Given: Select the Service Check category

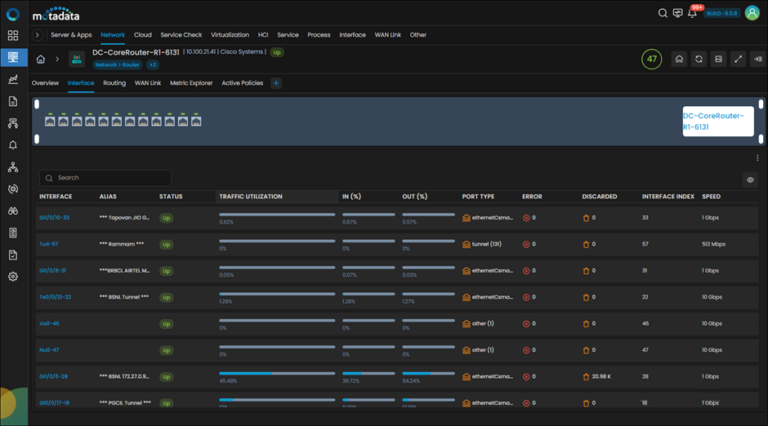Looking at the screenshot, I should [181, 35].
